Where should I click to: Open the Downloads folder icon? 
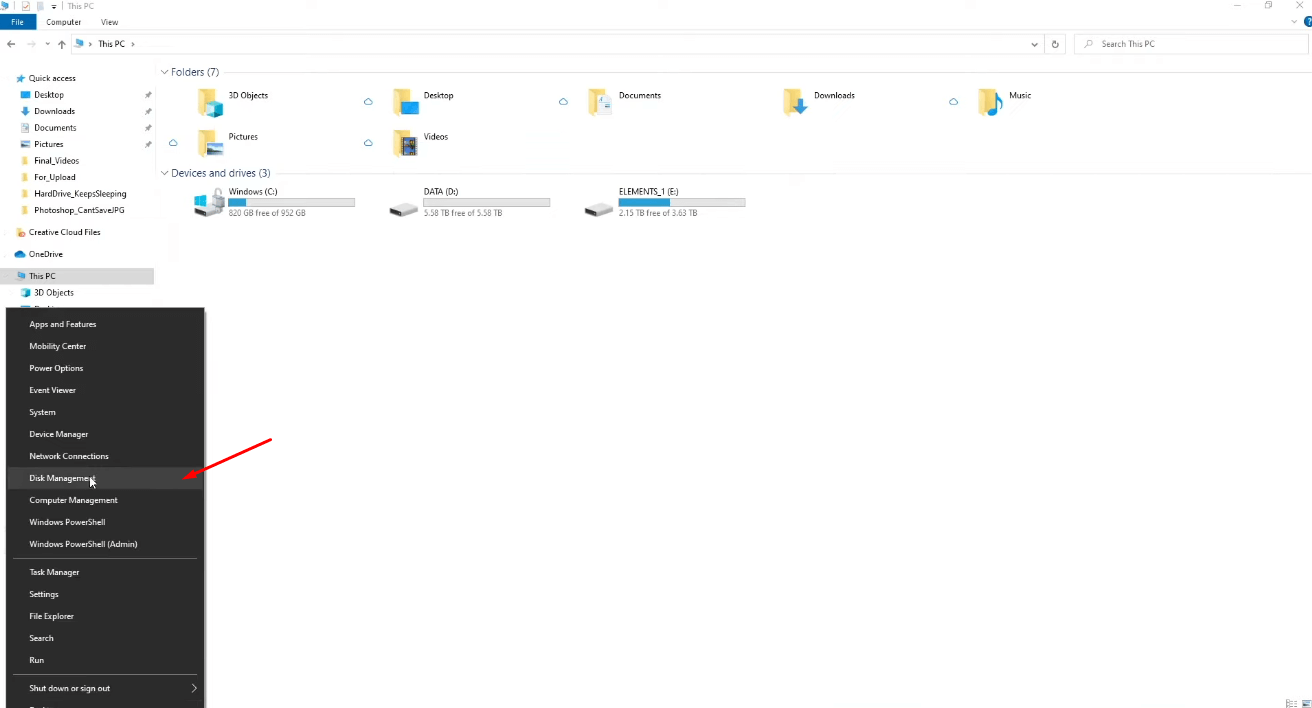[795, 102]
